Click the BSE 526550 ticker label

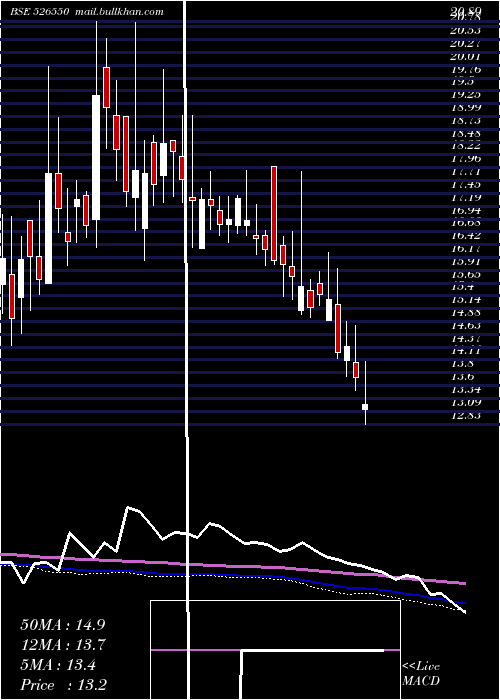coord(40,12)
